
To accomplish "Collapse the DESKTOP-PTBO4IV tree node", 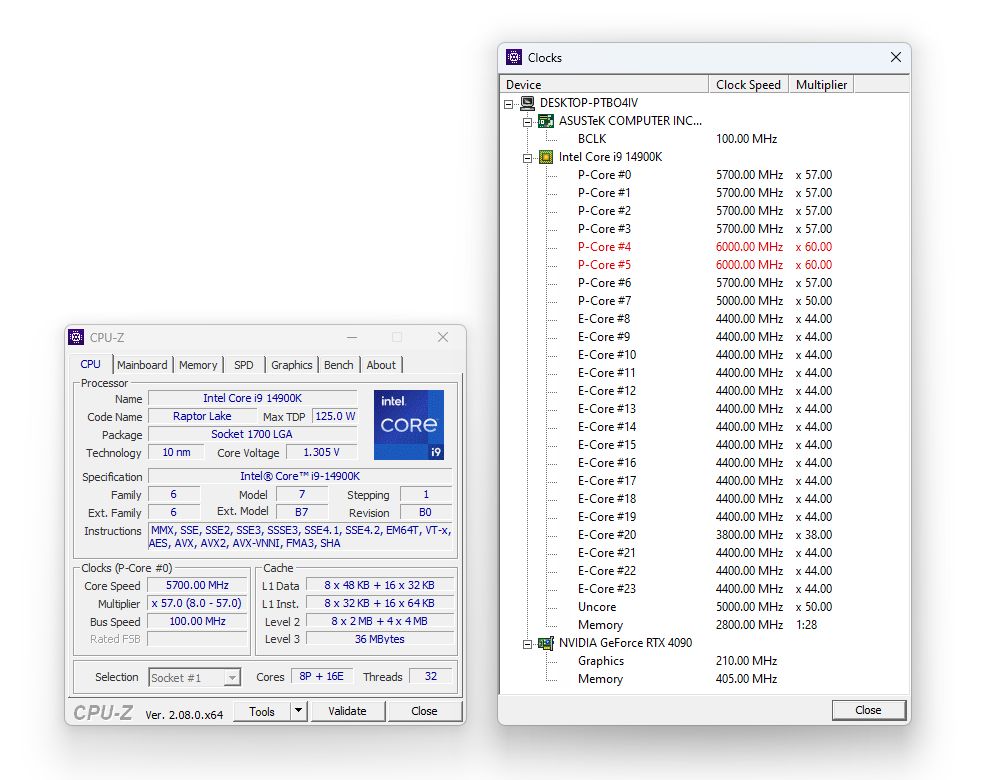I will [x=508, y=103].
